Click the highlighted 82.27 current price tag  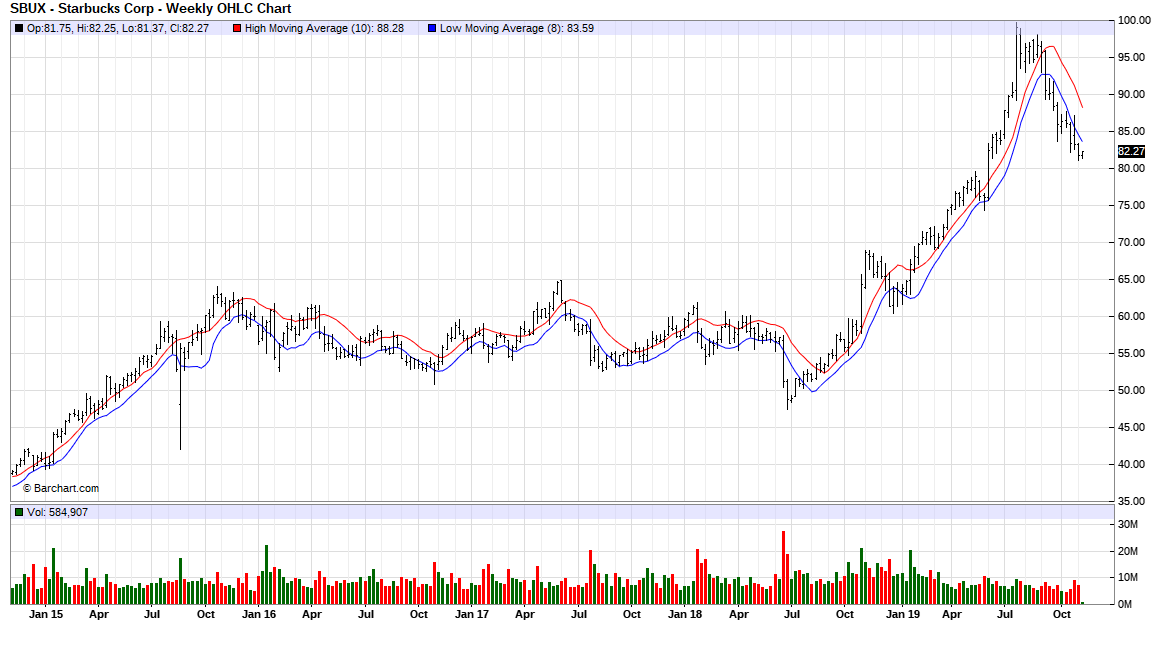pos(1130,151)
